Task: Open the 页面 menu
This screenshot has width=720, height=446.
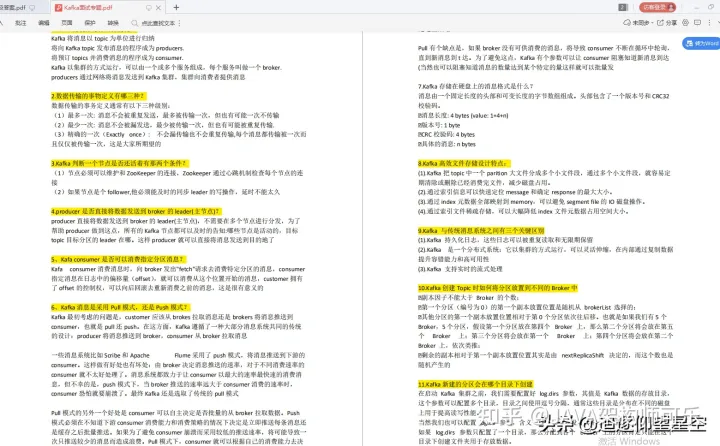Action: (67, 23)
